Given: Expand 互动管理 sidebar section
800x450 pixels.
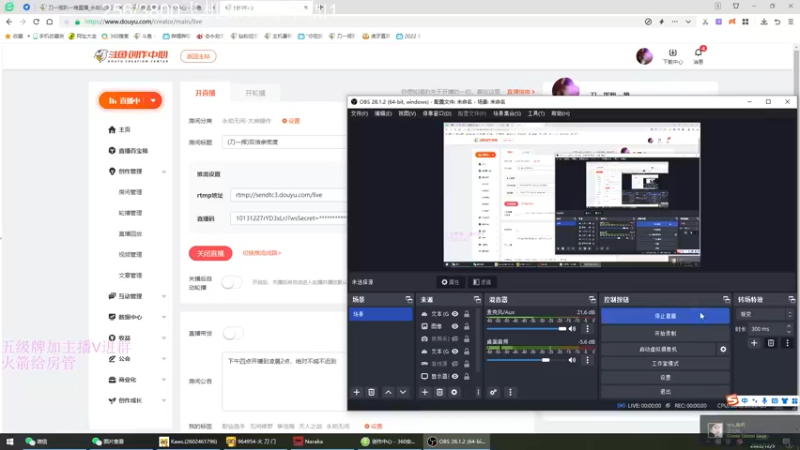Looking at the screenshot, I should tap(164, 296).
